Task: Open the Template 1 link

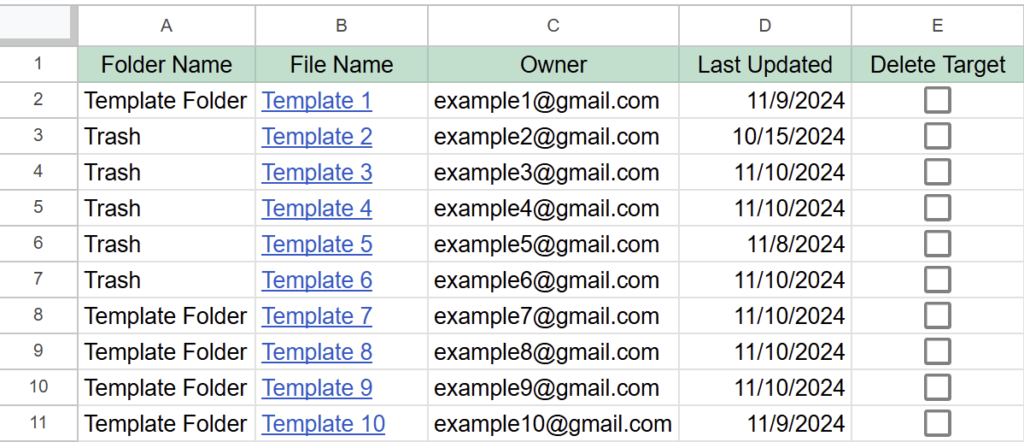Action: pyautogui.click(x=317, y=101)
